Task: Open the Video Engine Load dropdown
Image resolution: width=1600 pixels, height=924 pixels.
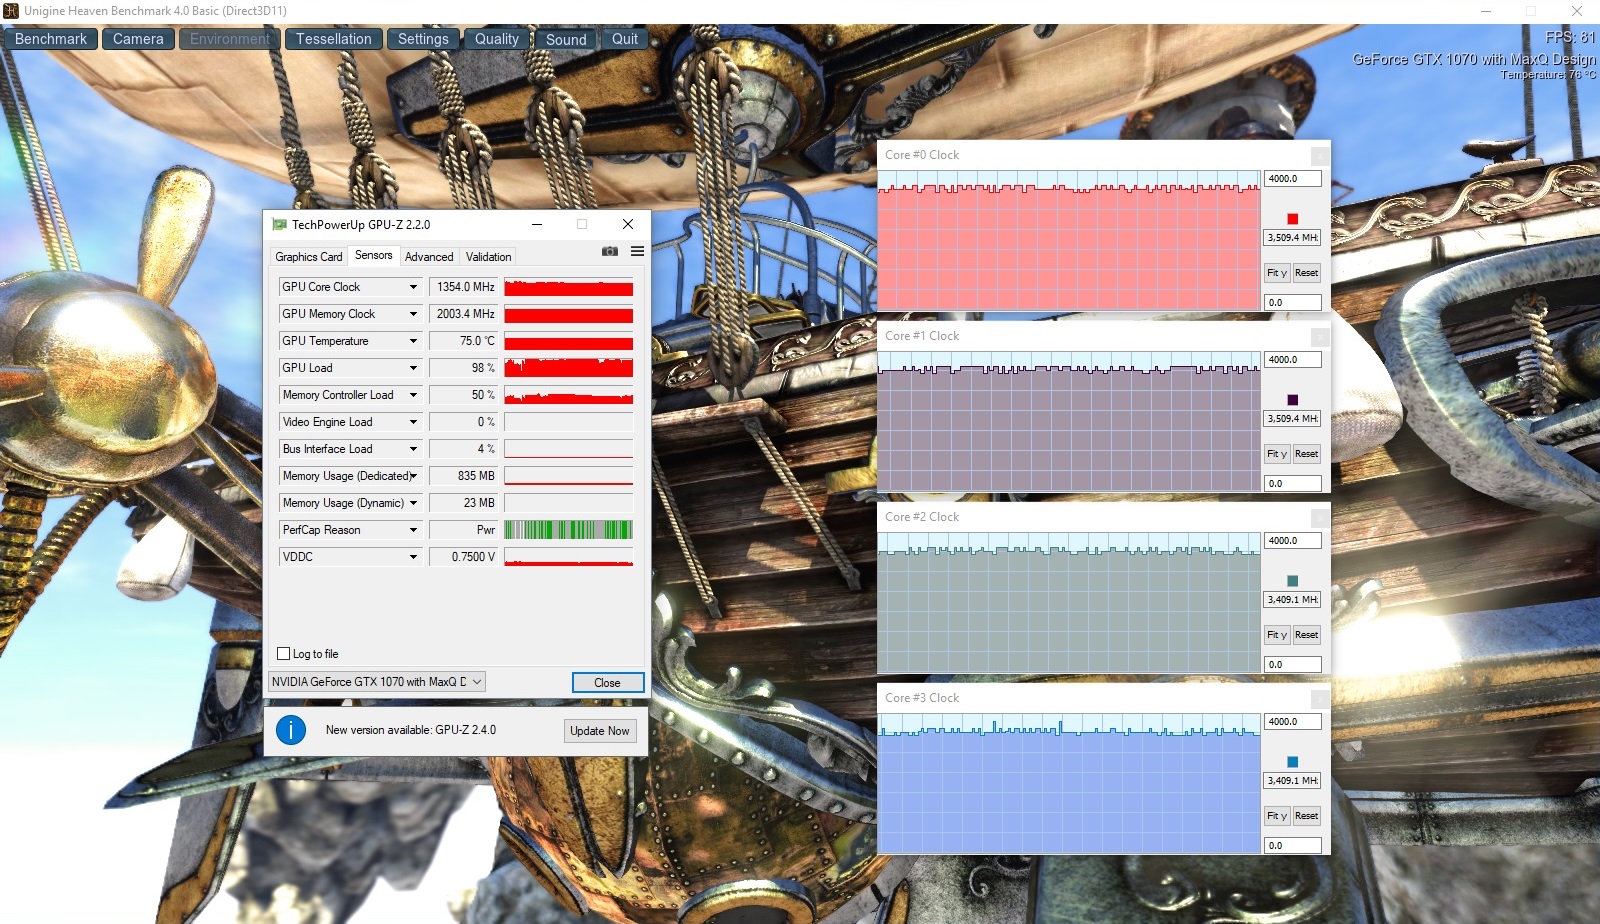Action: point(413,422)
